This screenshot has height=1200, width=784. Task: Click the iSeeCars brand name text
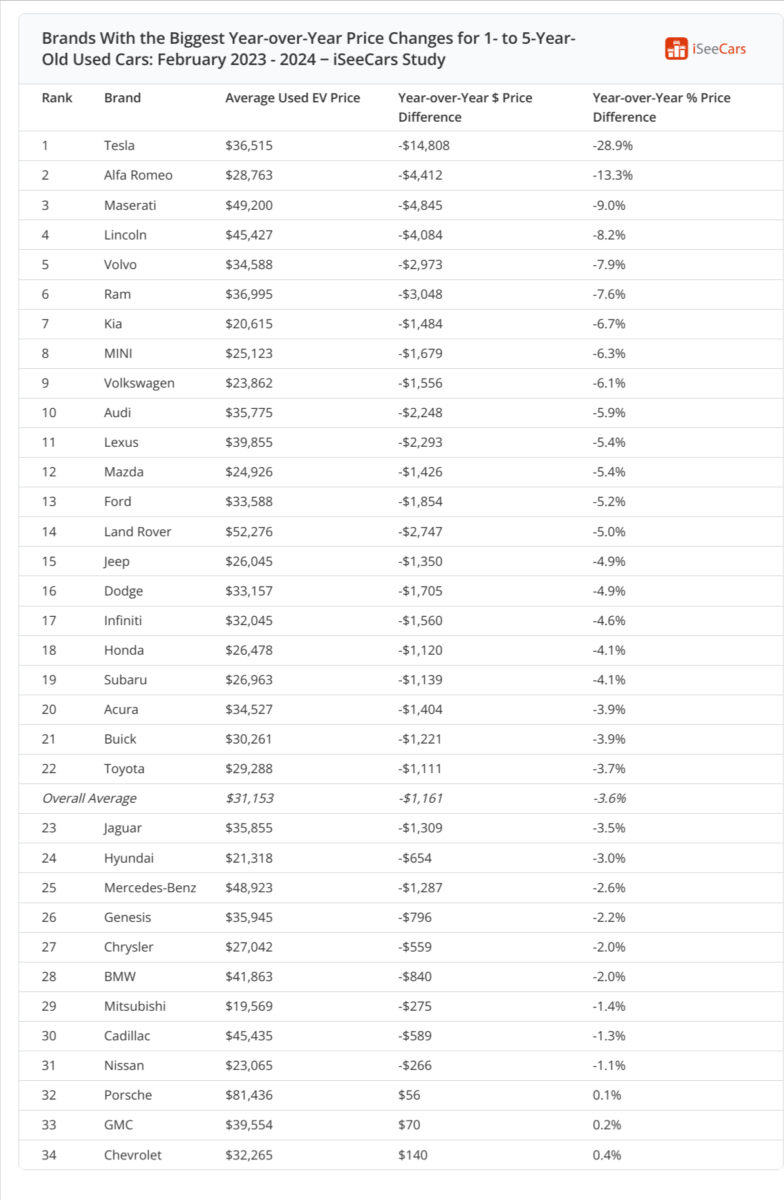pyautogui.click(x=718, y=48)
